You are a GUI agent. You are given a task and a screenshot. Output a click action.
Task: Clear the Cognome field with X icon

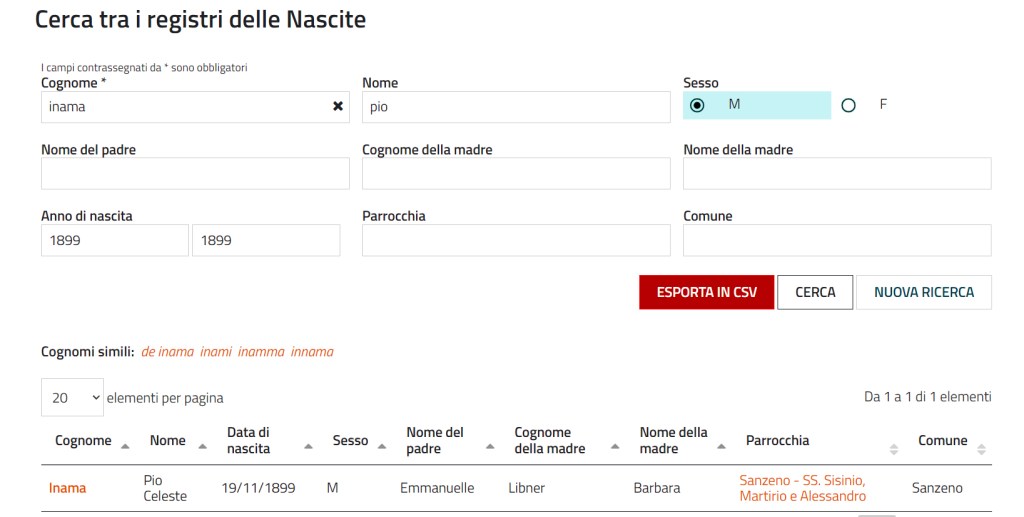[x=338, y=106]
